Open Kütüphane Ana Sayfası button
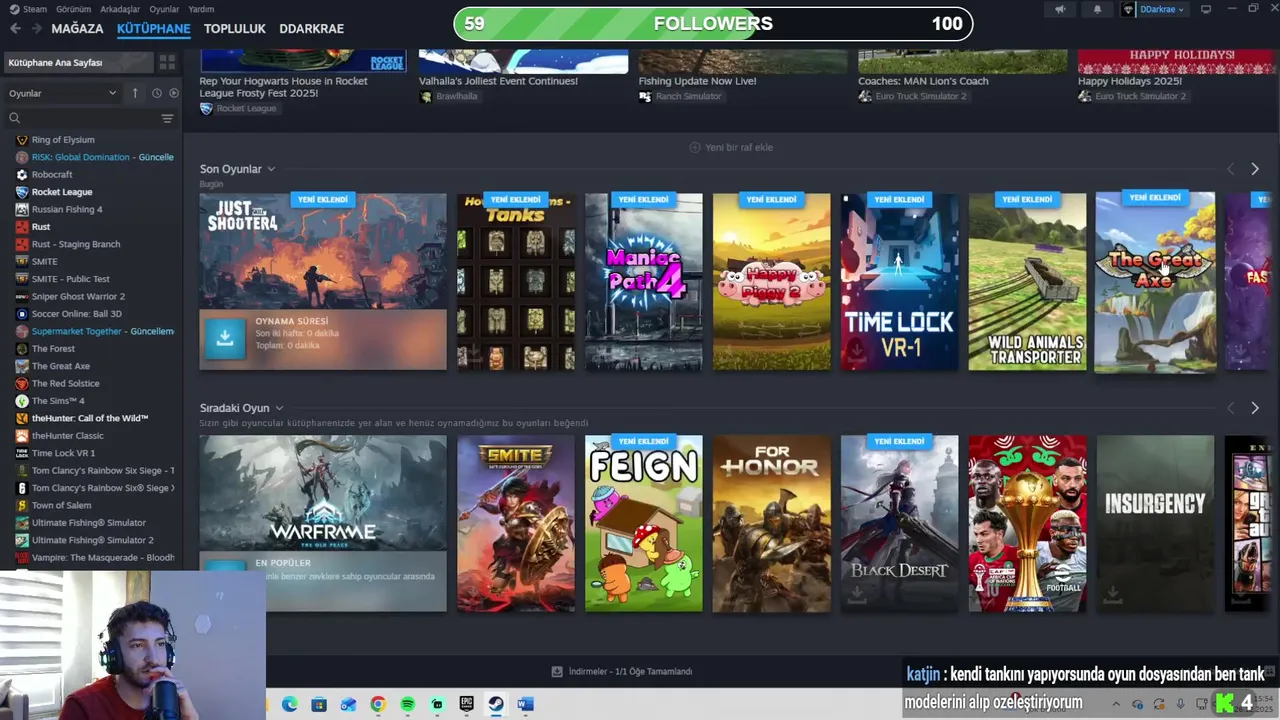1280x720 pixels. pyautogui.click(x=80, y=62)
